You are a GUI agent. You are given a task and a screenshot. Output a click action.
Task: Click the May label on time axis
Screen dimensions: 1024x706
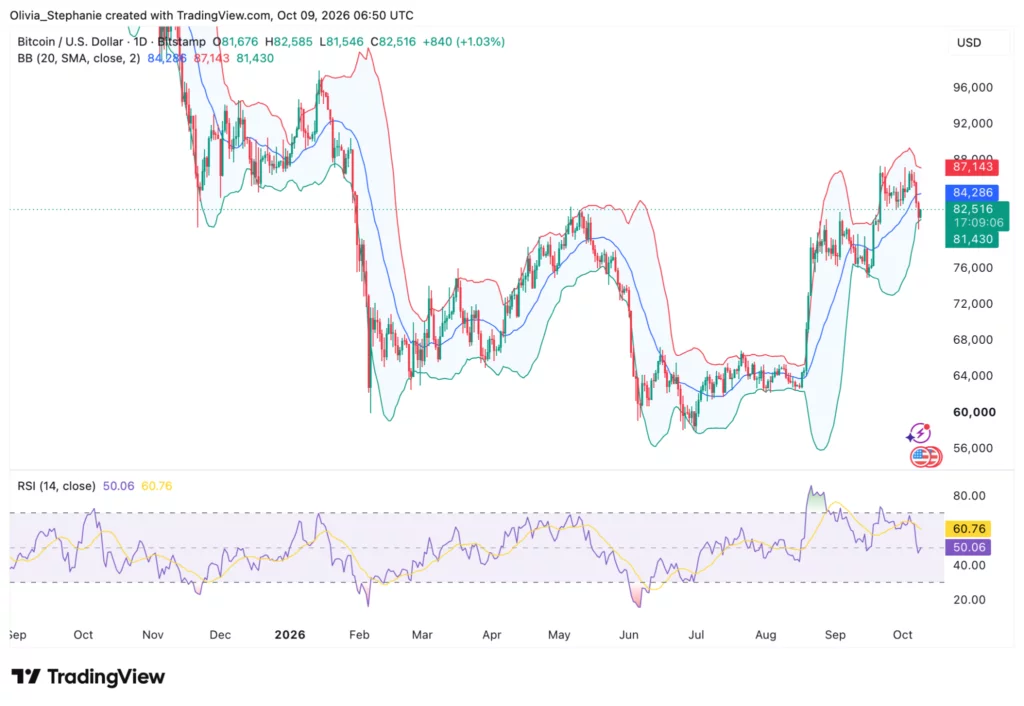point(559,635)
